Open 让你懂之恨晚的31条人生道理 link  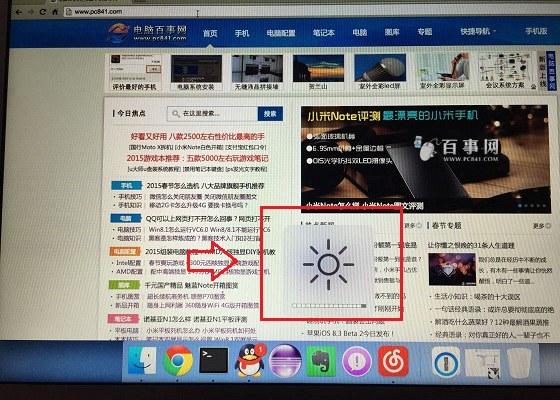pos(471,245)
